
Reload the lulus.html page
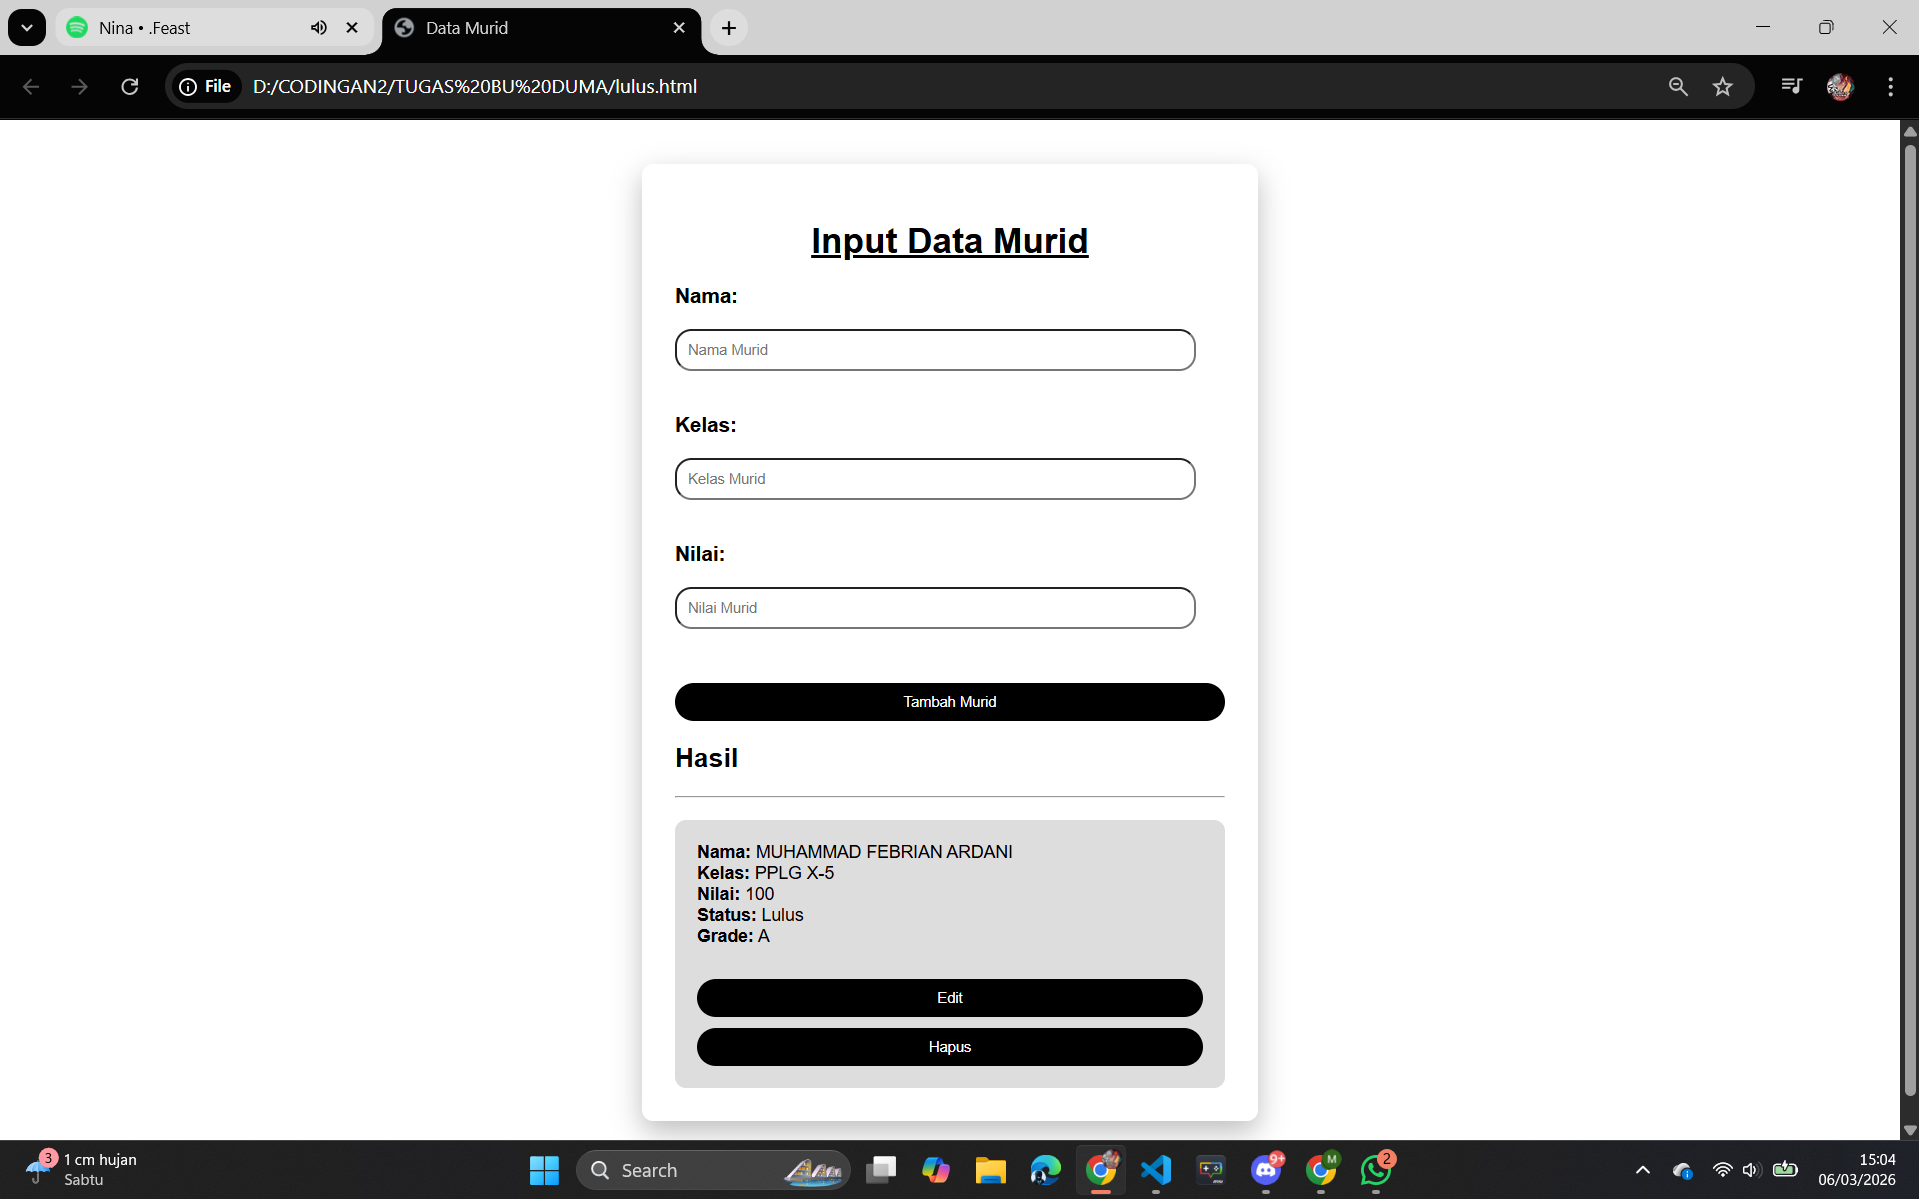(130, 86)
